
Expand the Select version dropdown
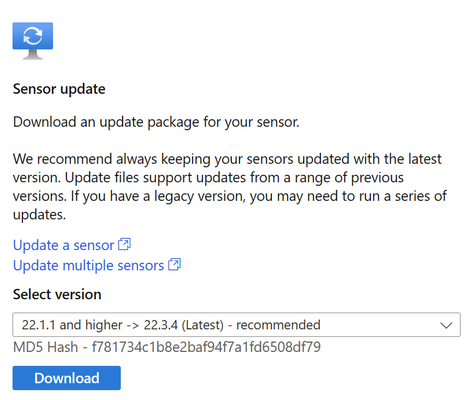pyautogui.click(x=236, y=325)
